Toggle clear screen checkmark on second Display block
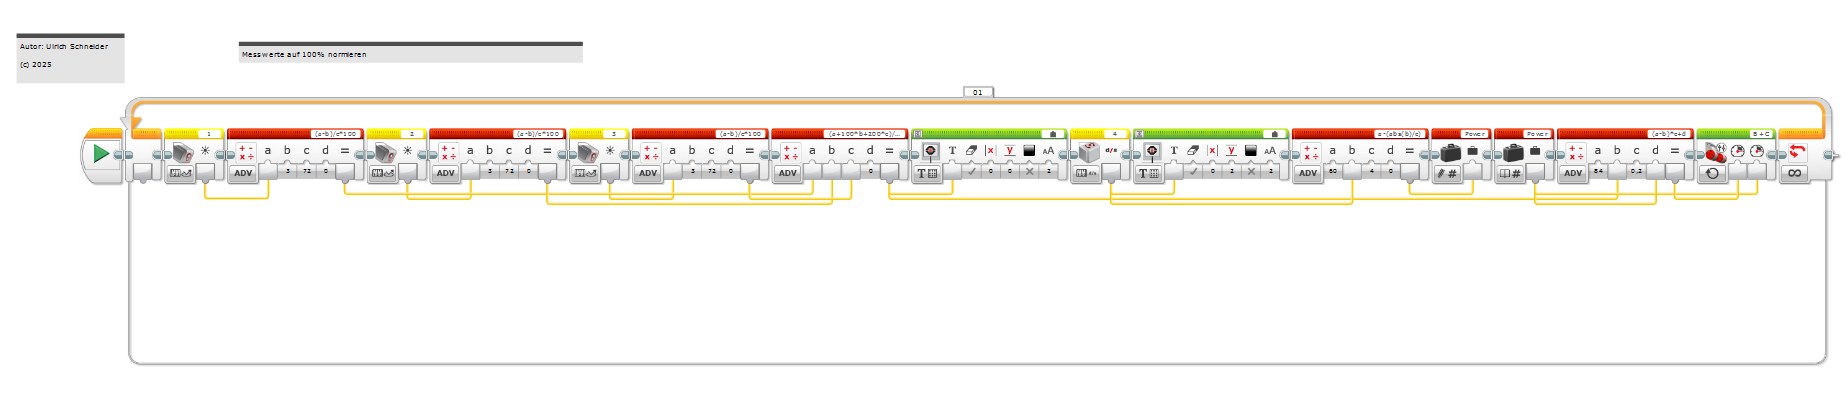The image size is (1846, 418). (x=1193, y=172)
